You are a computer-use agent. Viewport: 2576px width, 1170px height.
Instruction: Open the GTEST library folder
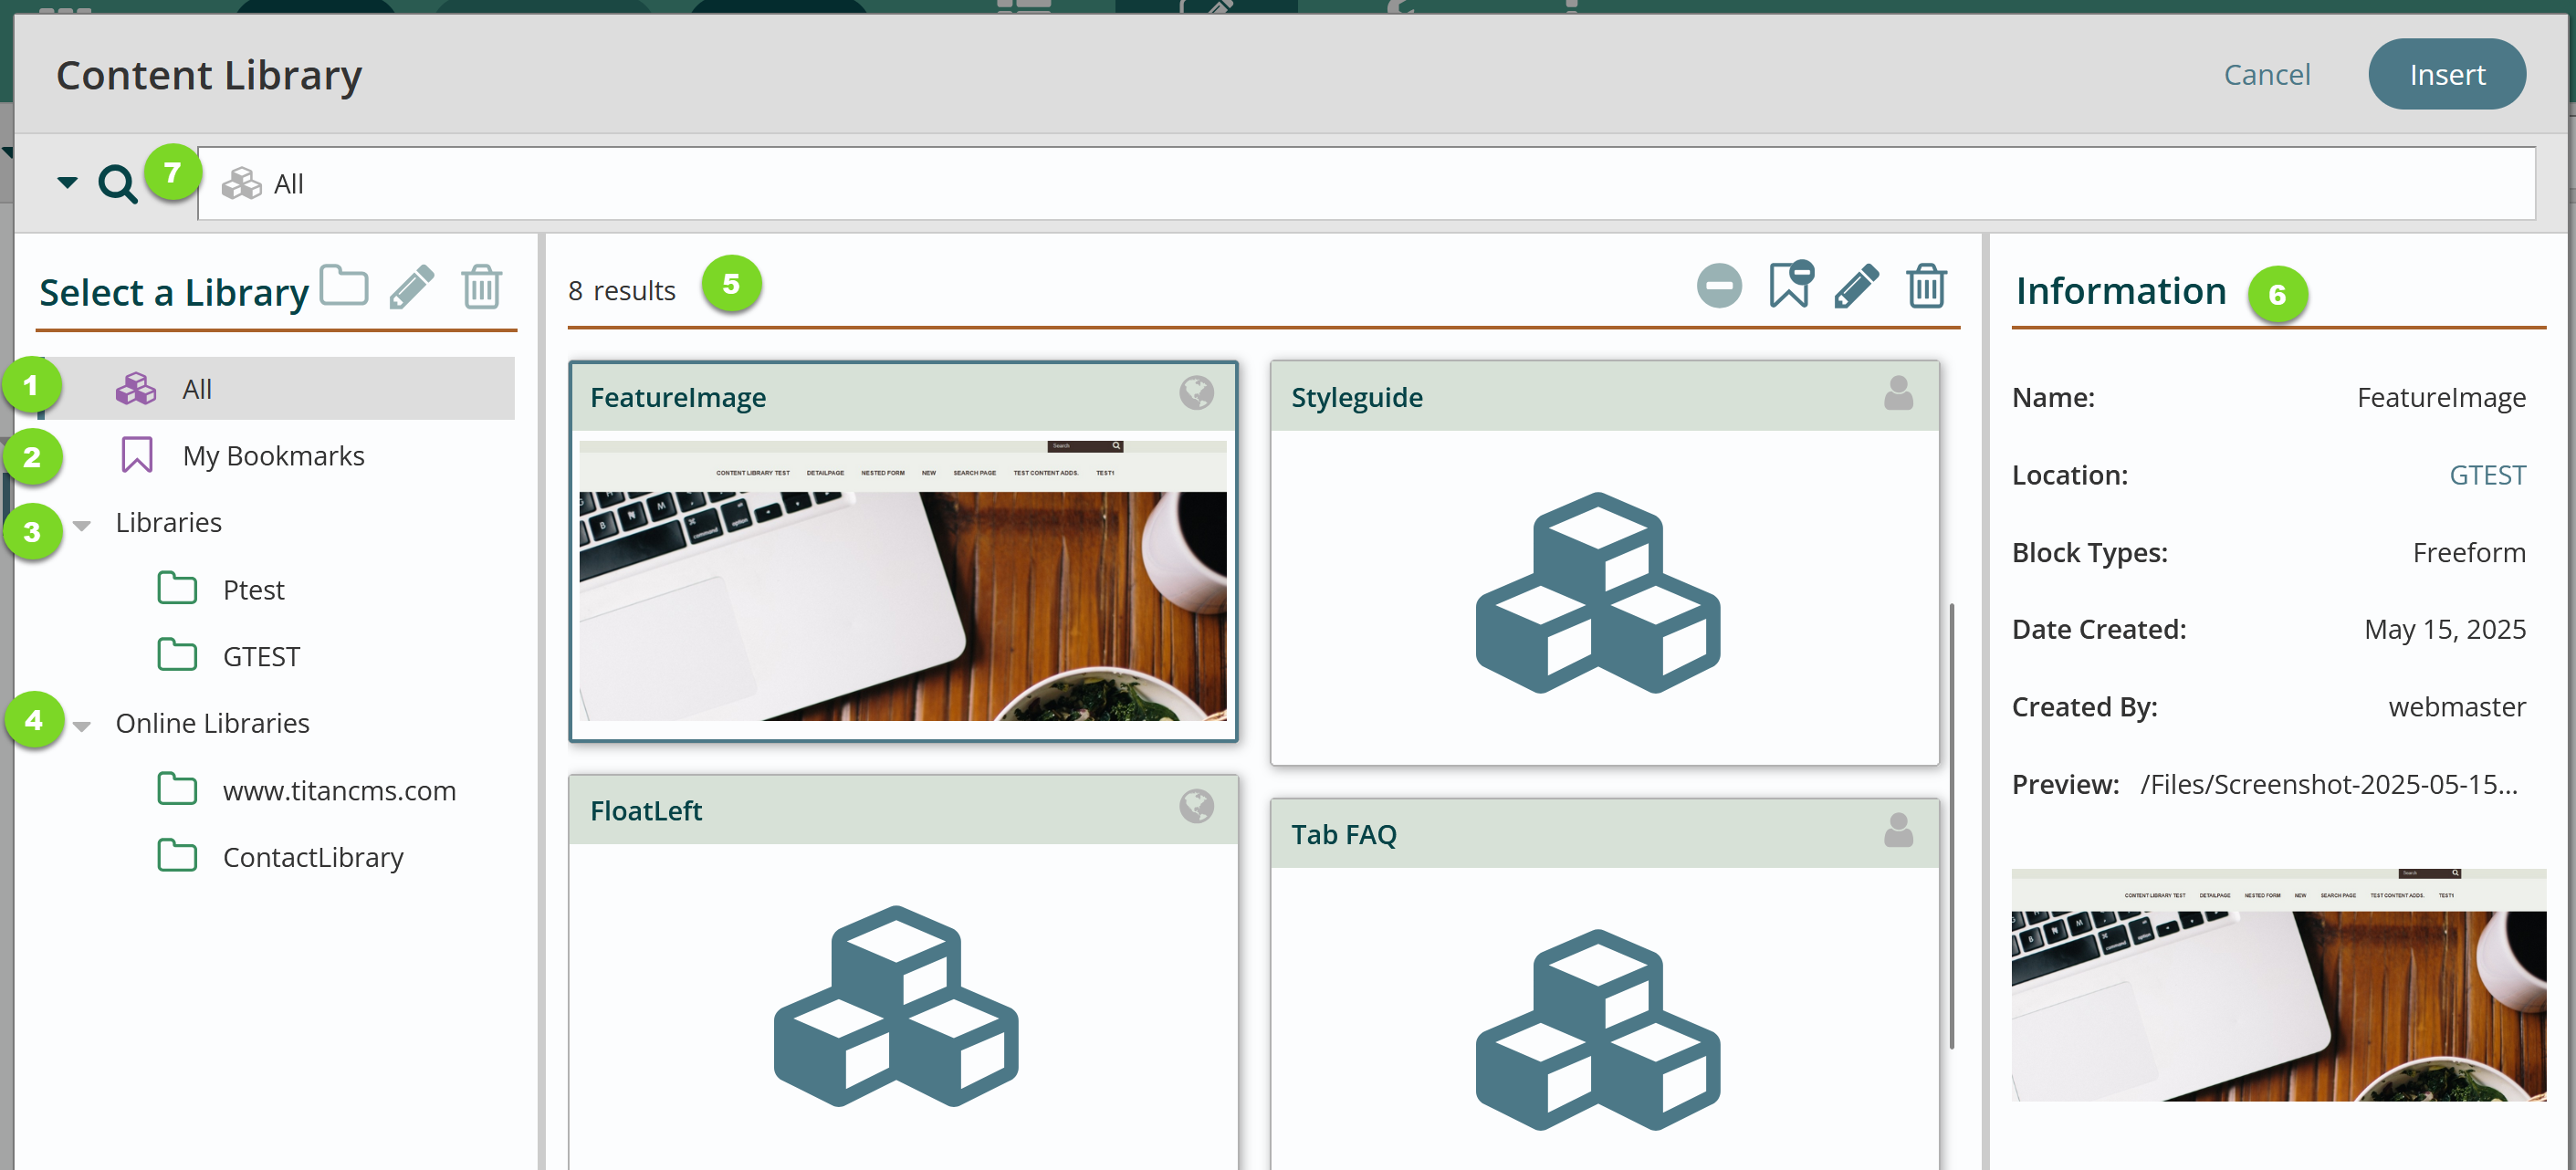click(261, 657)
